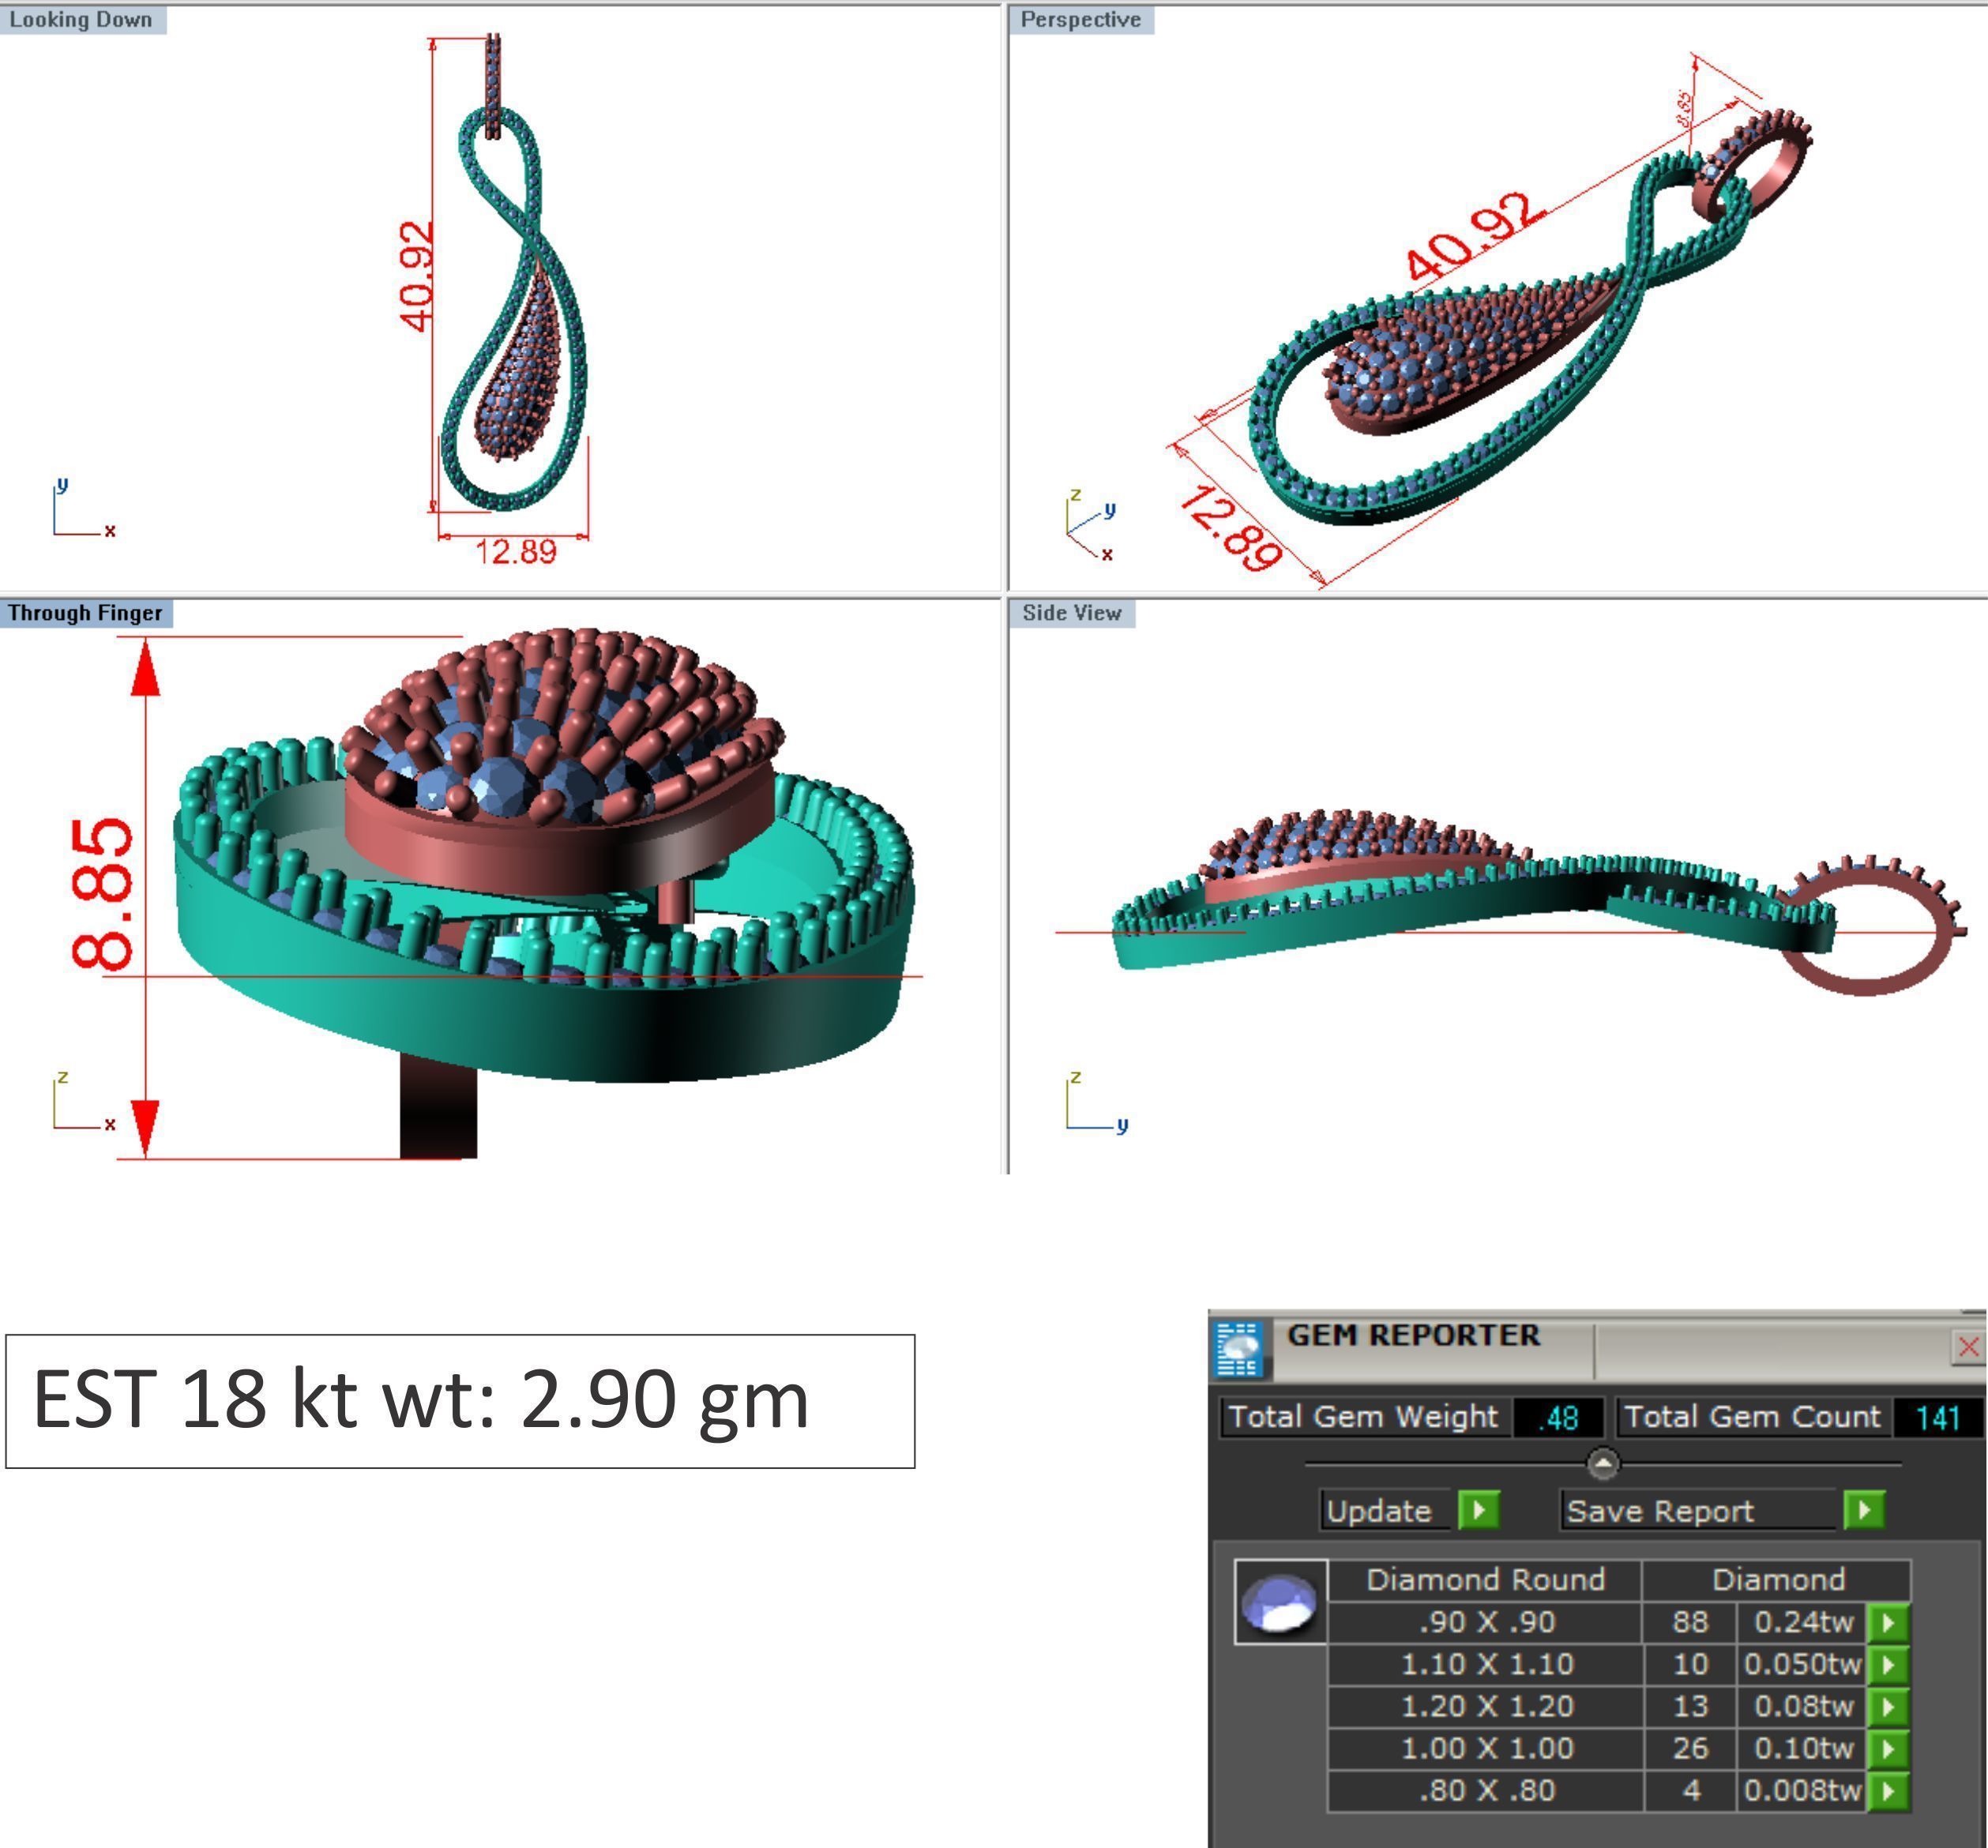Click the 0.050tw weight cell
Image resolution: width=1988 pixels, height=1848 pixels.
tap(1802, 1664)
